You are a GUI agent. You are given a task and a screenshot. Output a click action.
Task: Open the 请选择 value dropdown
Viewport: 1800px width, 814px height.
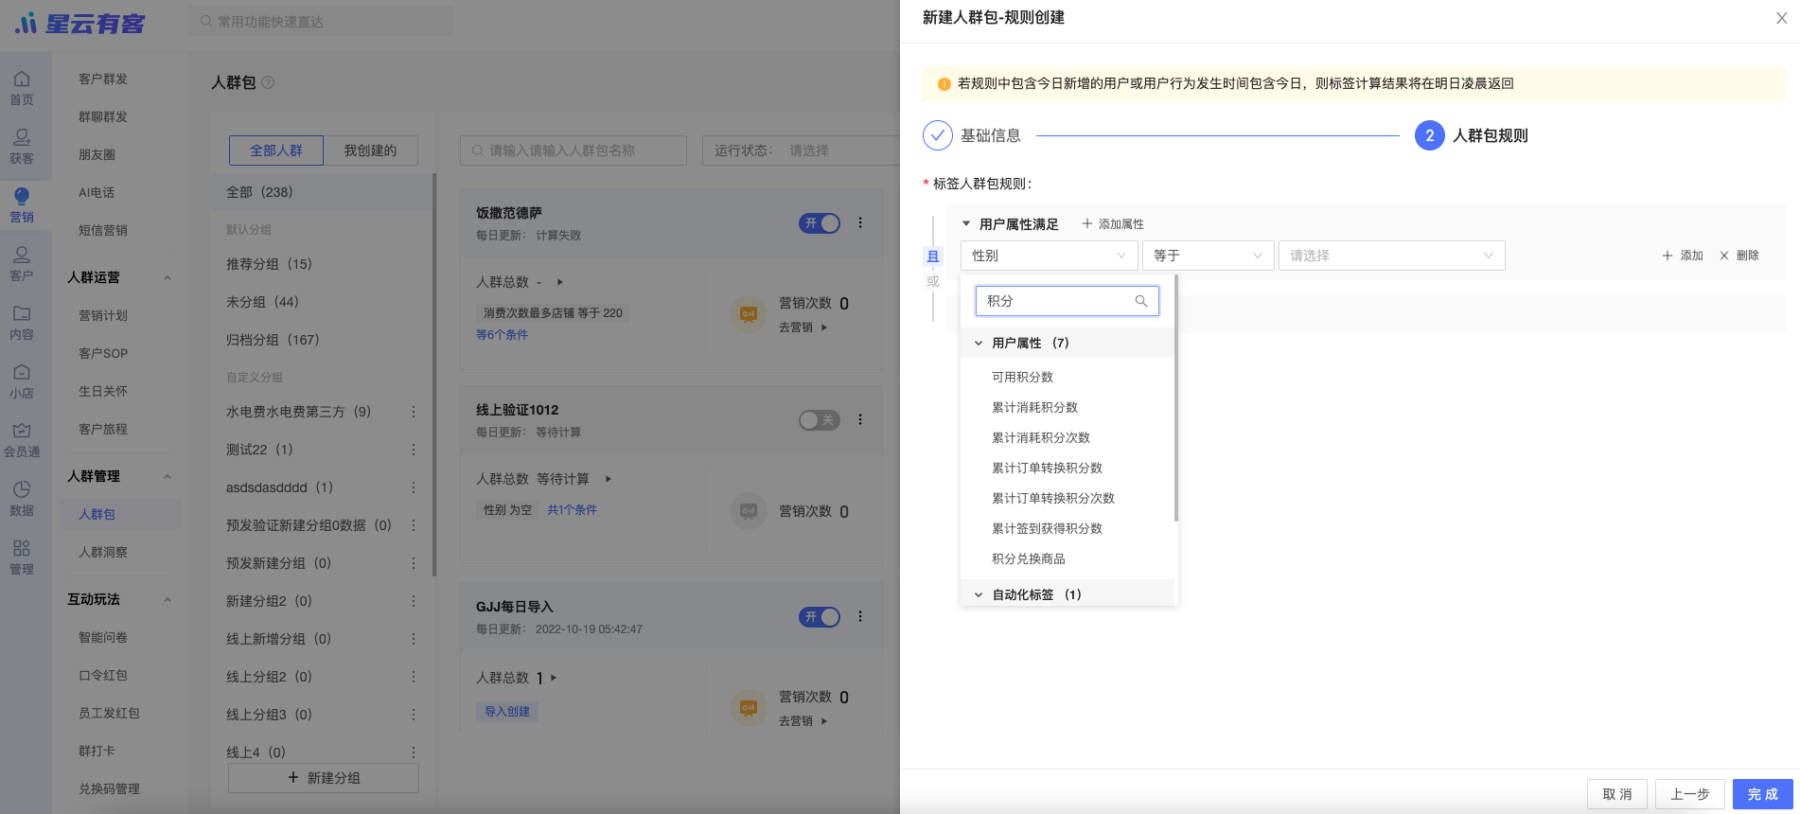click(x=1392, y=256)
